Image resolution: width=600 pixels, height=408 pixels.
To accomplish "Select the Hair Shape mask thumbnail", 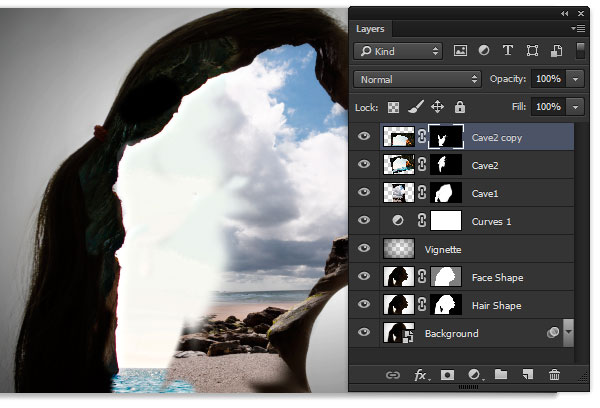I will point(446,304).
